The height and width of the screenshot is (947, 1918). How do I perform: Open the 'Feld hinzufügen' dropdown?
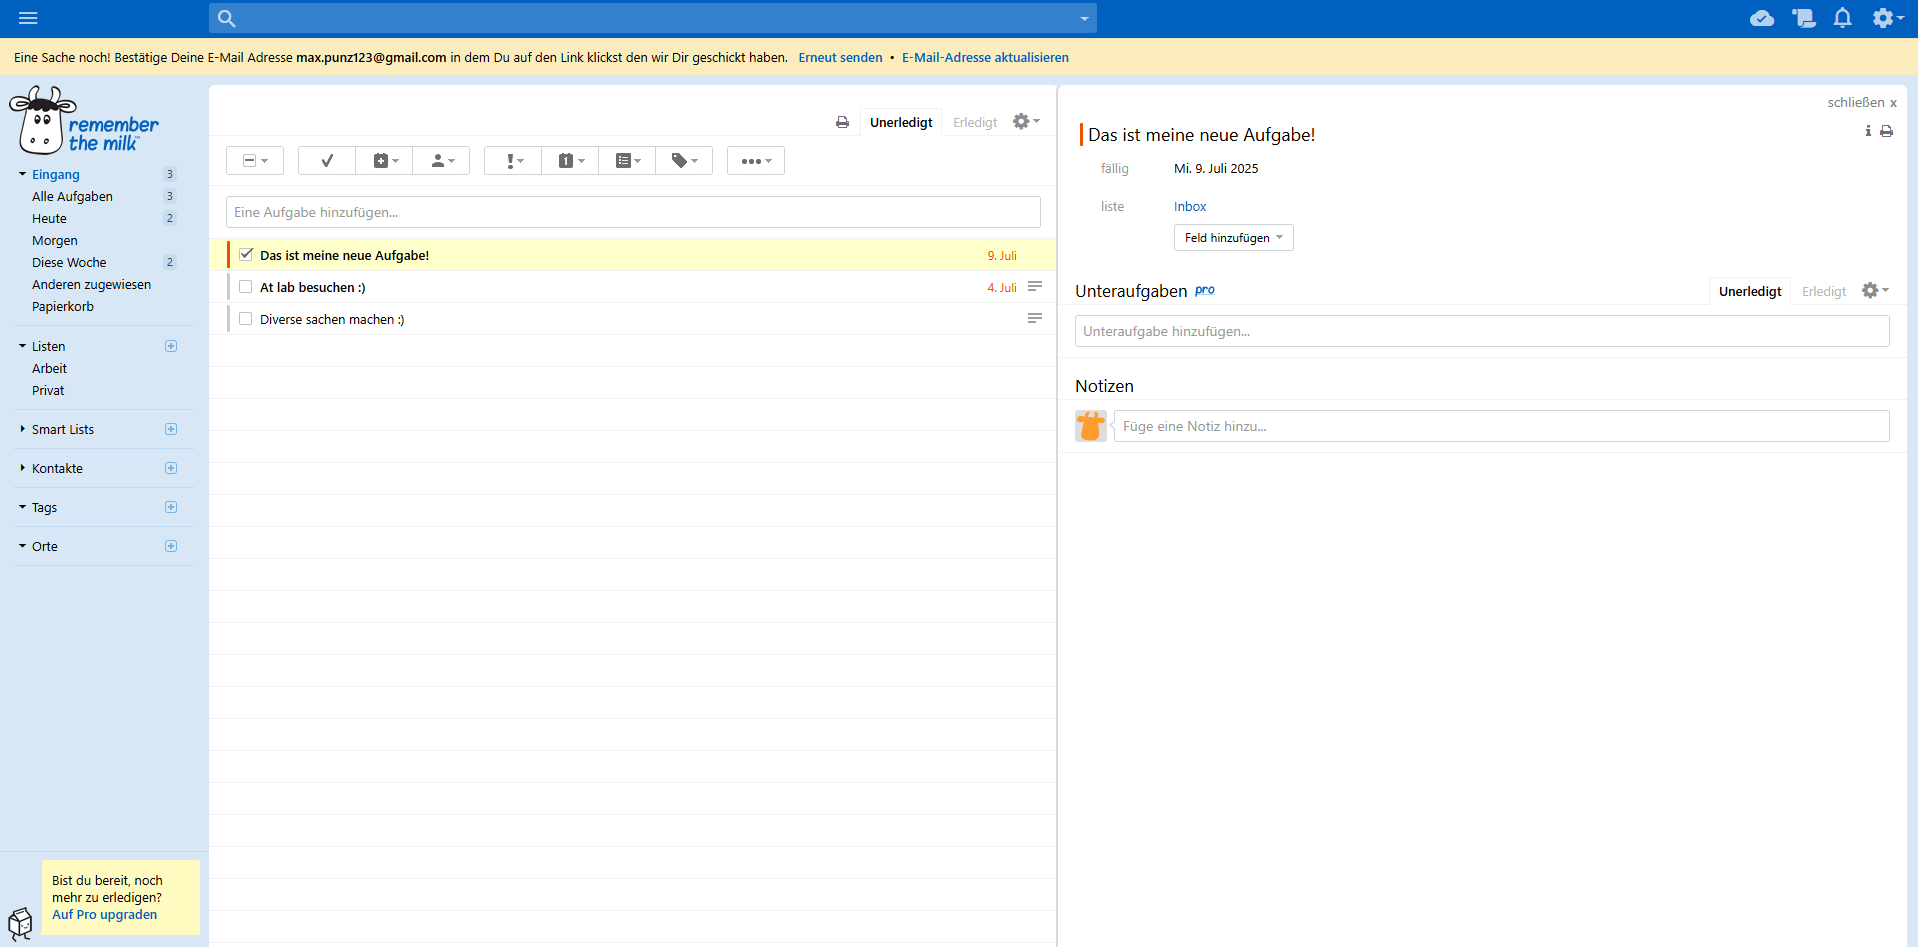[1233, 238]
